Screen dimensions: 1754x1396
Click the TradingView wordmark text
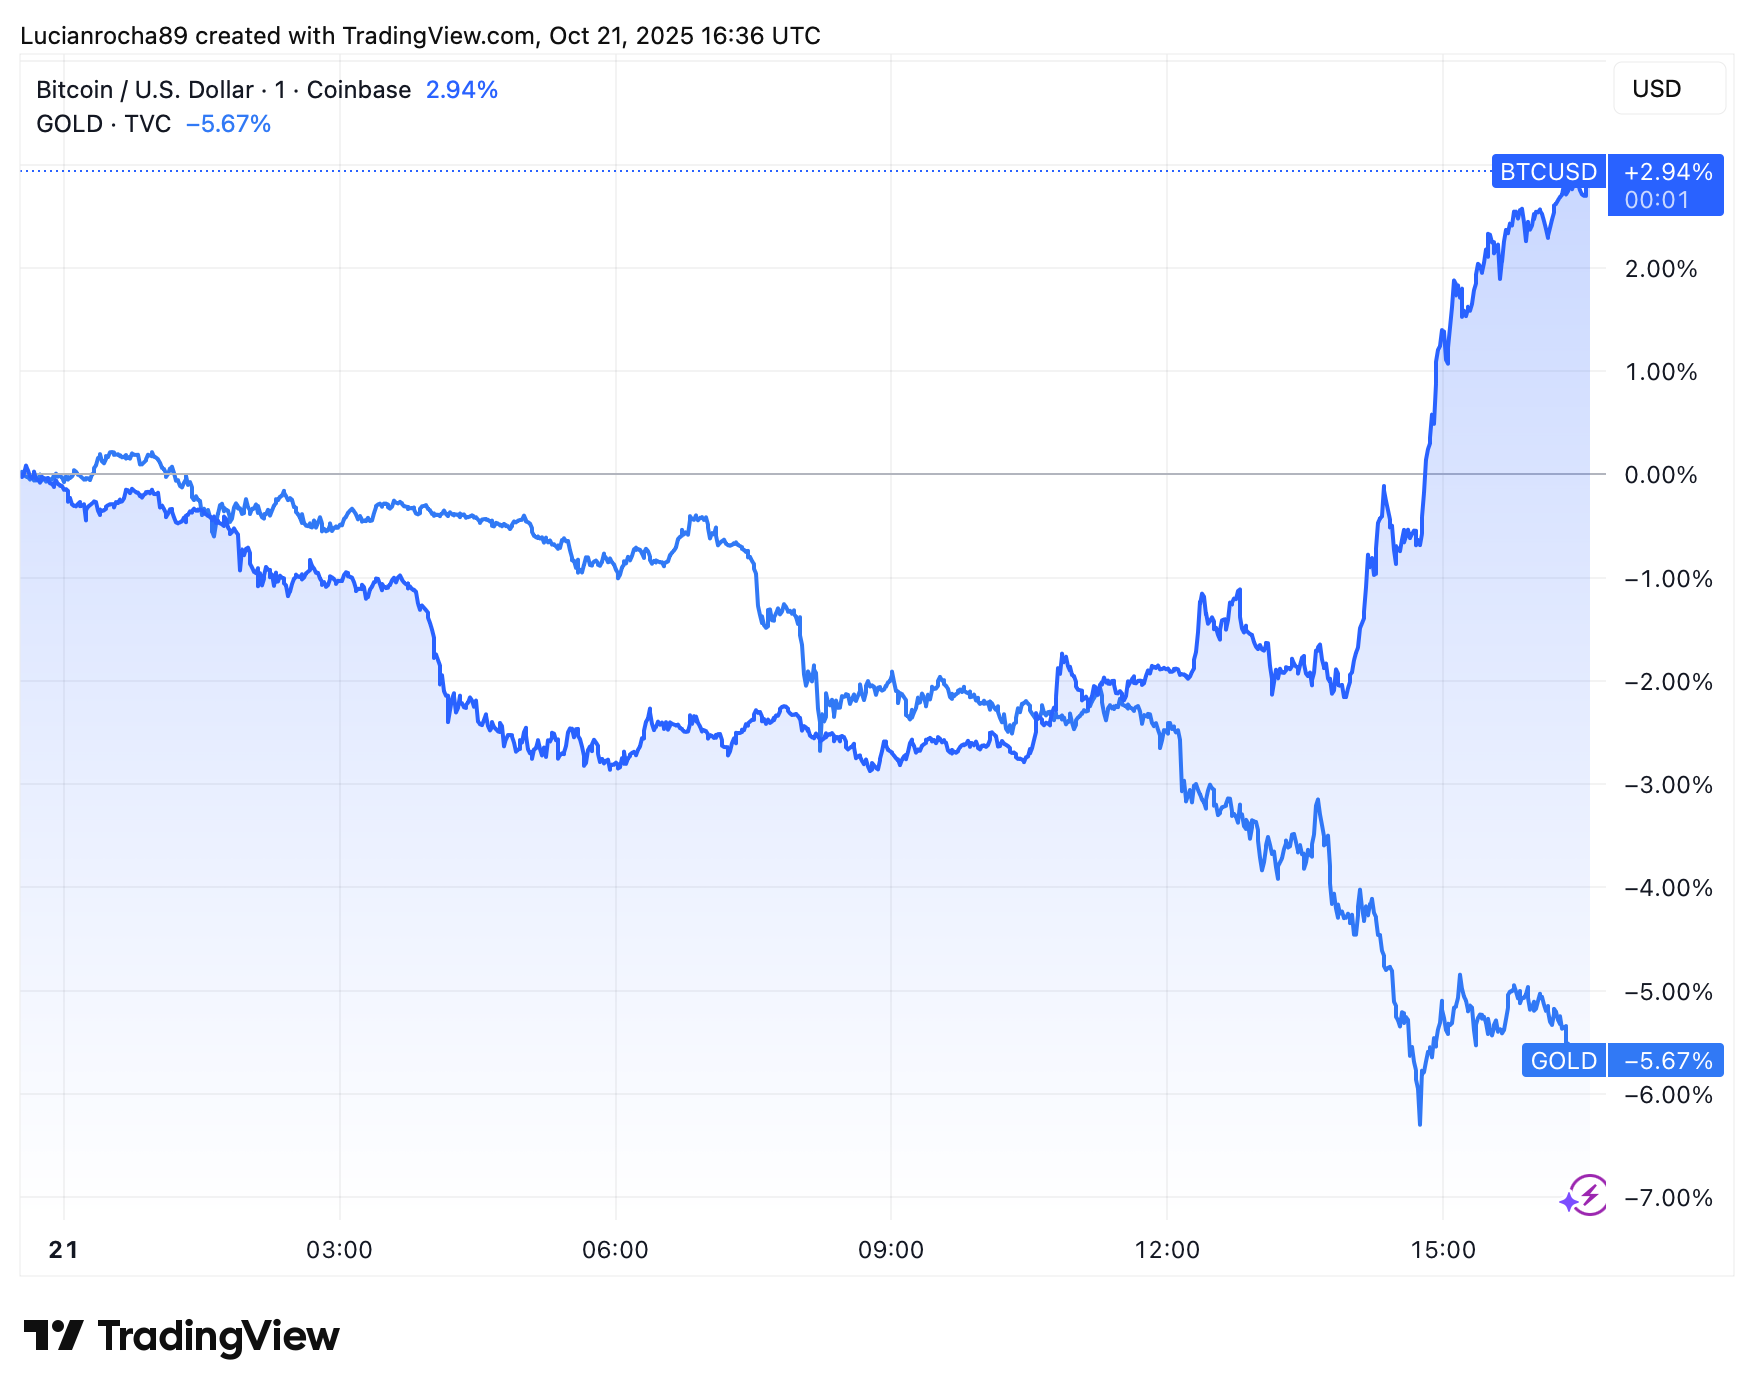click(219, 1336)
